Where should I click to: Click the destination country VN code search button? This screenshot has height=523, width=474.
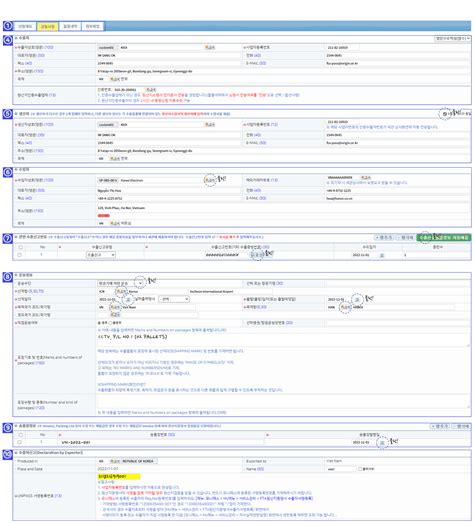point(115,307)
